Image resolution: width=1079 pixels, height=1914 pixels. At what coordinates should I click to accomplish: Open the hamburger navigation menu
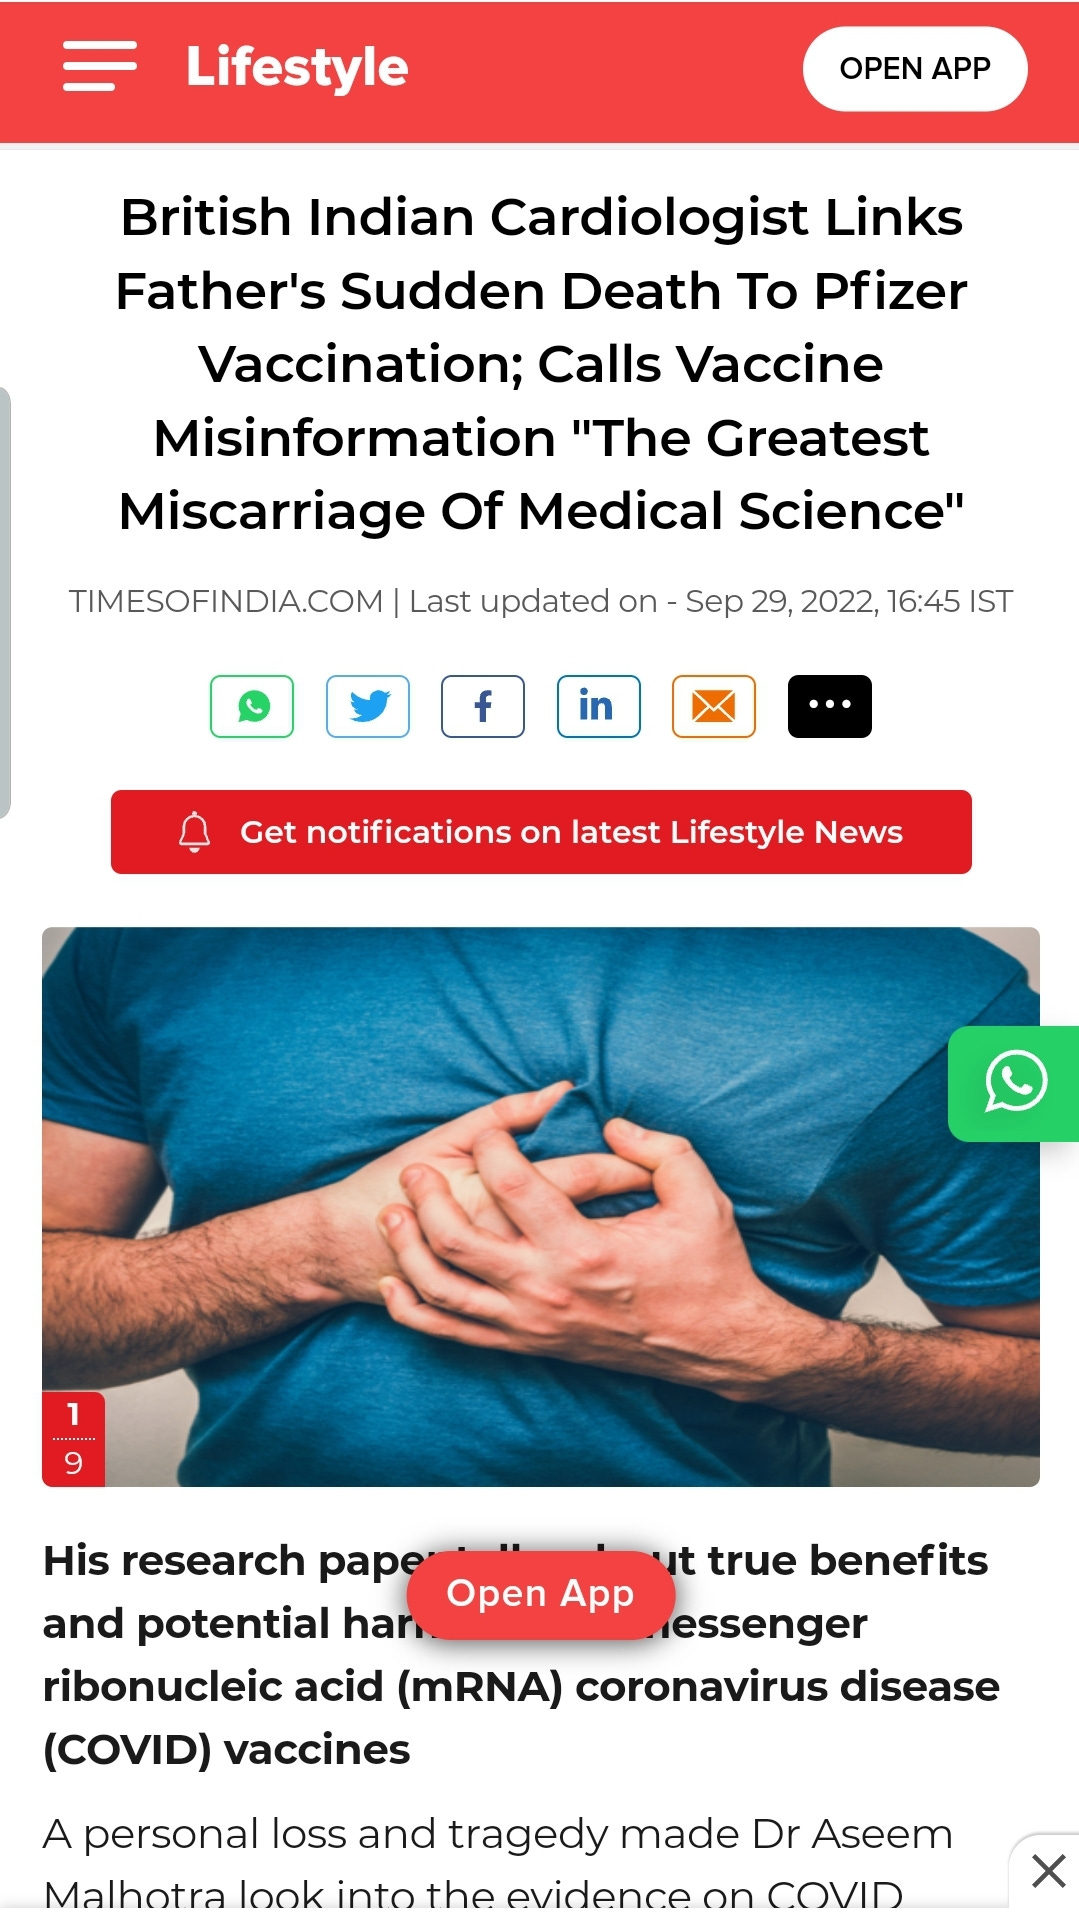coord(99,67)
